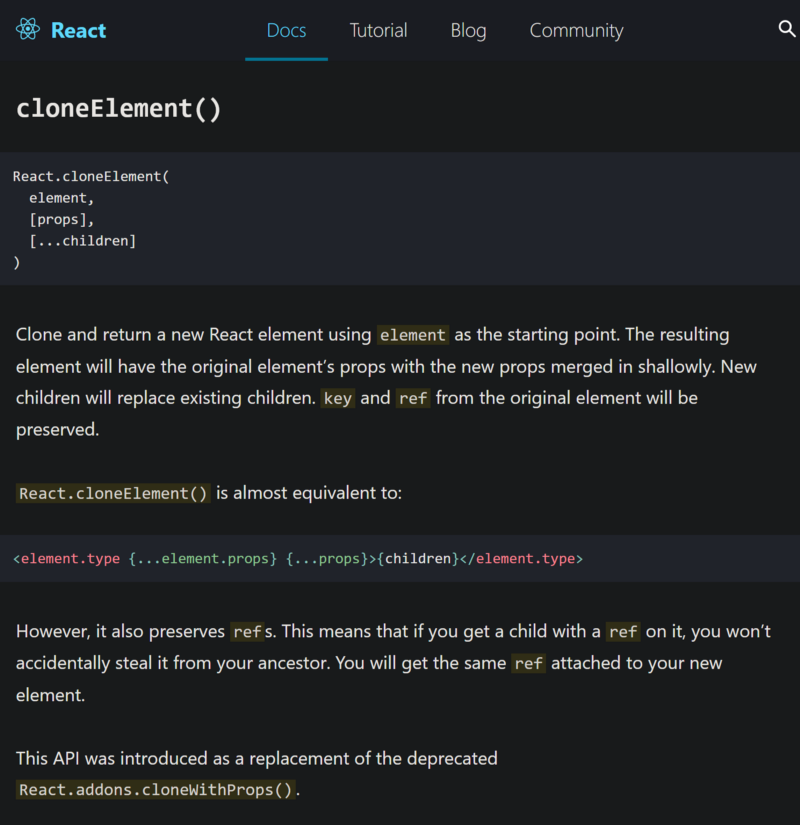Click the closing '</element.type>' JSX tag
The height and width of the screenshot is (825, 800).
point(521,559)
